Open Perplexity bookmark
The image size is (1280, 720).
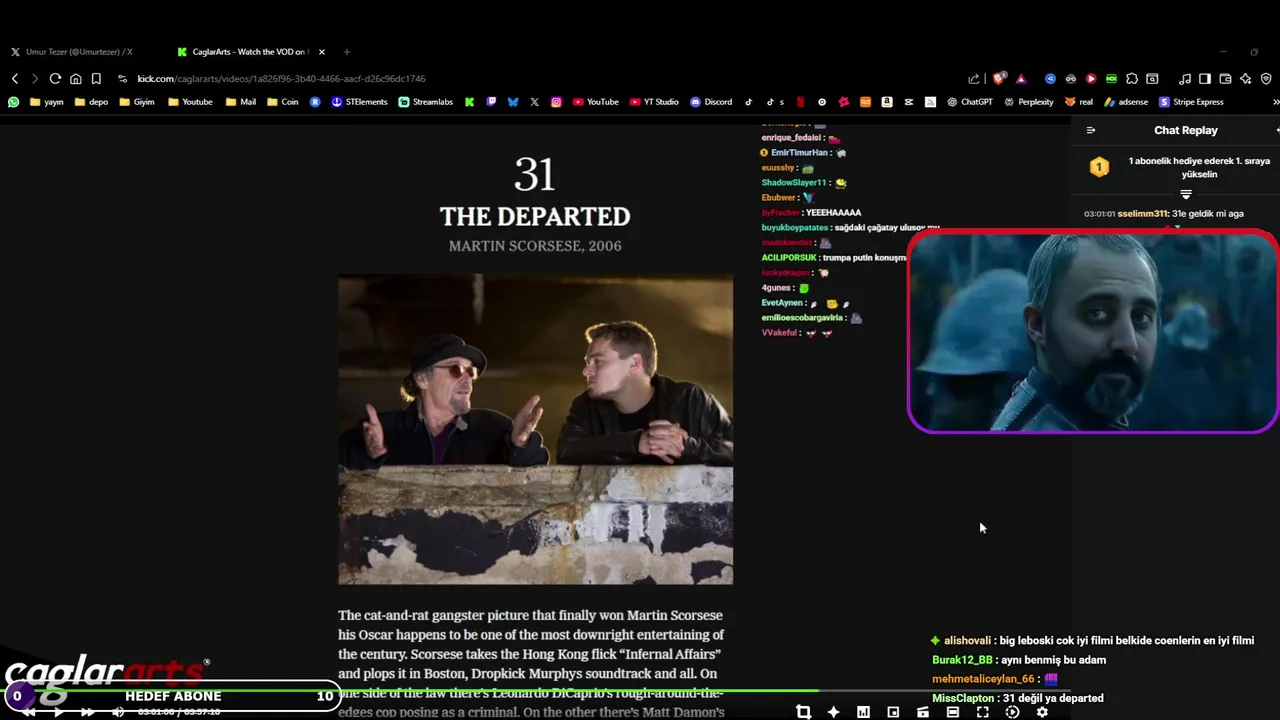pos(1029,102)
